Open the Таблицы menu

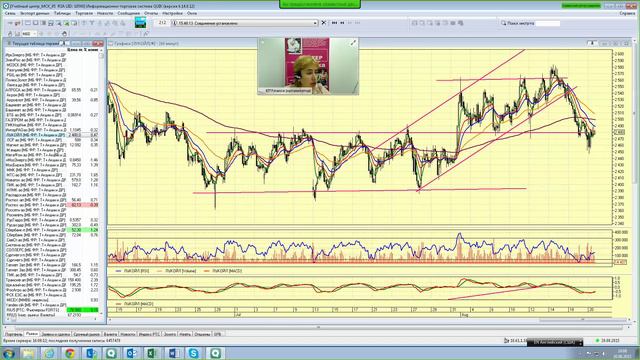point(62,13)
